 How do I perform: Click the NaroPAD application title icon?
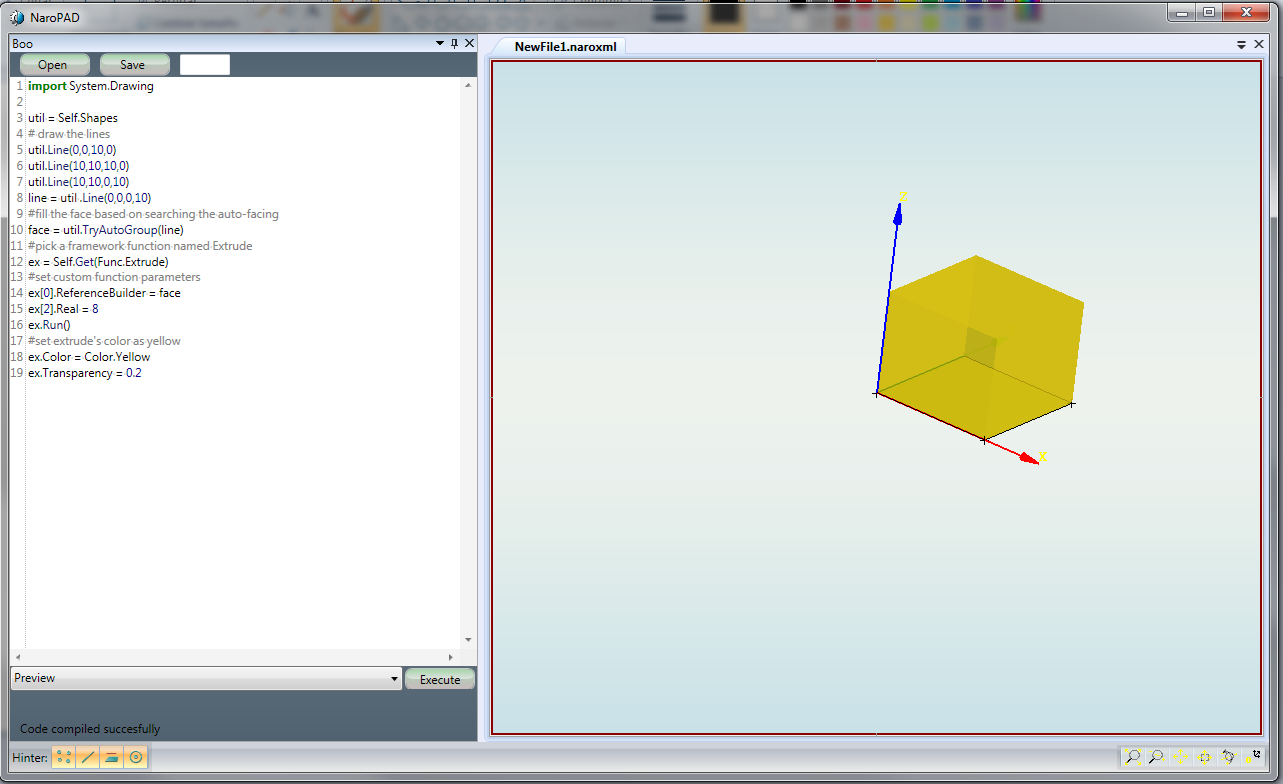pos(17,17)
